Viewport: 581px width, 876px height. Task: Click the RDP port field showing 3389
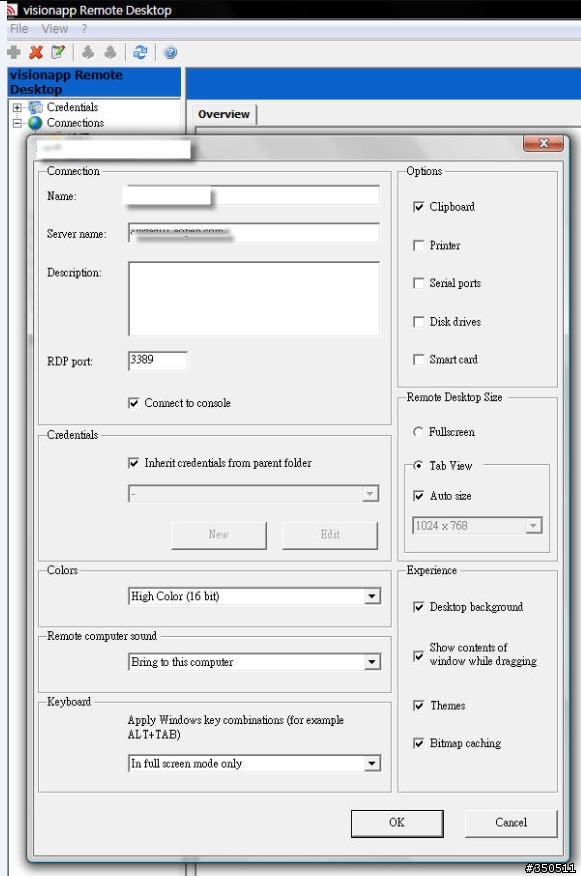coord(158,360)
